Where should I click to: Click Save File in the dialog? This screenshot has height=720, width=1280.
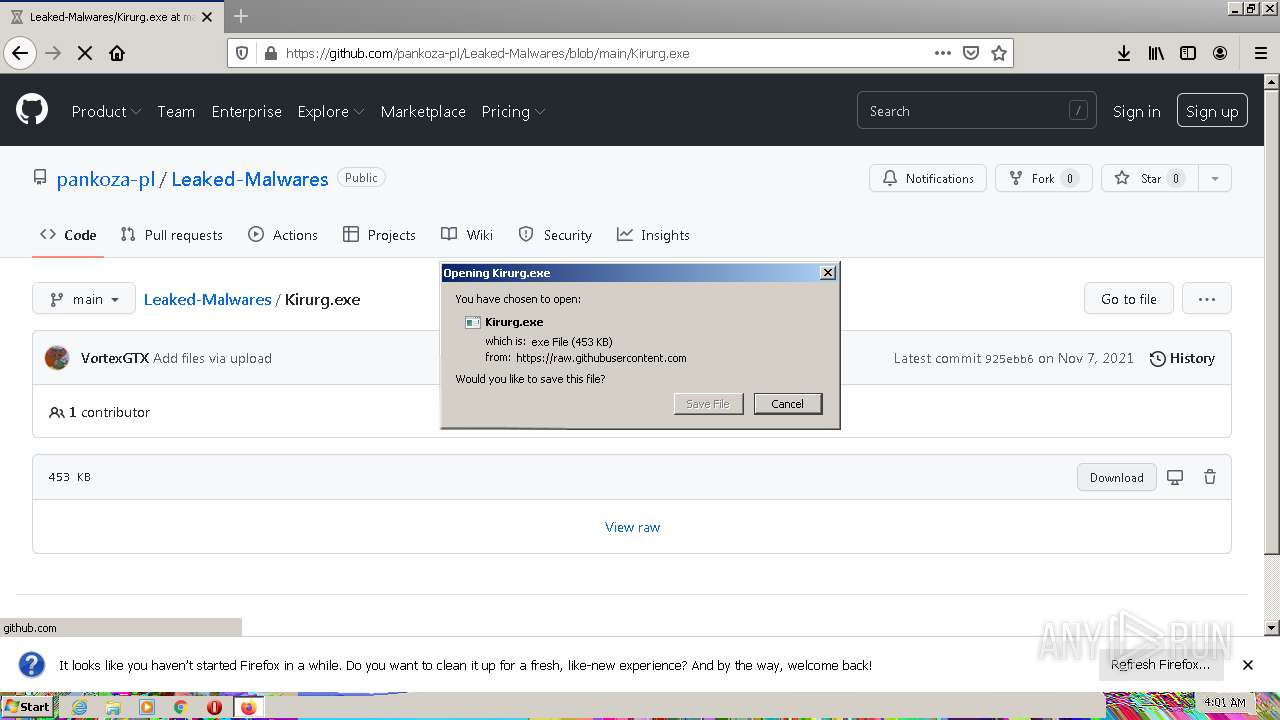click(x=708, y=404)
